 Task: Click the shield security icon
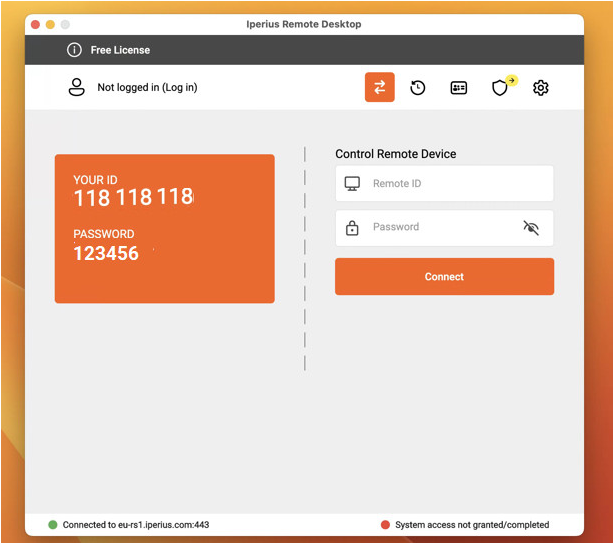pyautogui.click(x=500, y=88)
